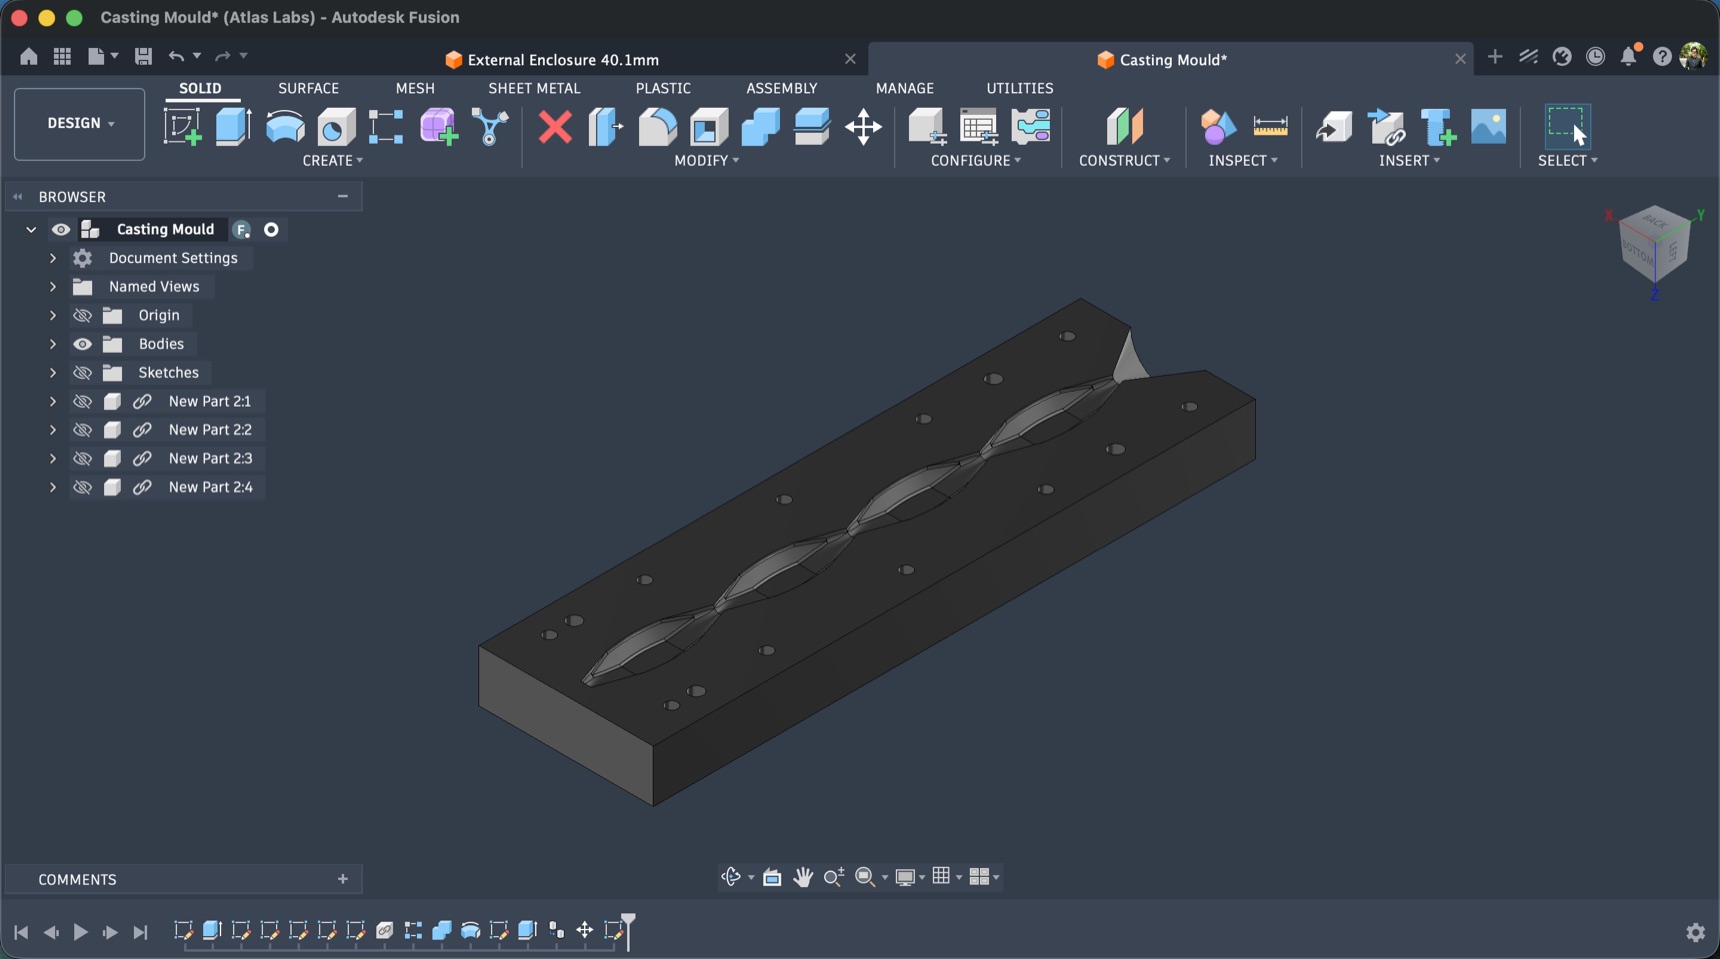
Task: Open a new design tab with plus
Action: pyautogui.click(x=1495, y=57)
